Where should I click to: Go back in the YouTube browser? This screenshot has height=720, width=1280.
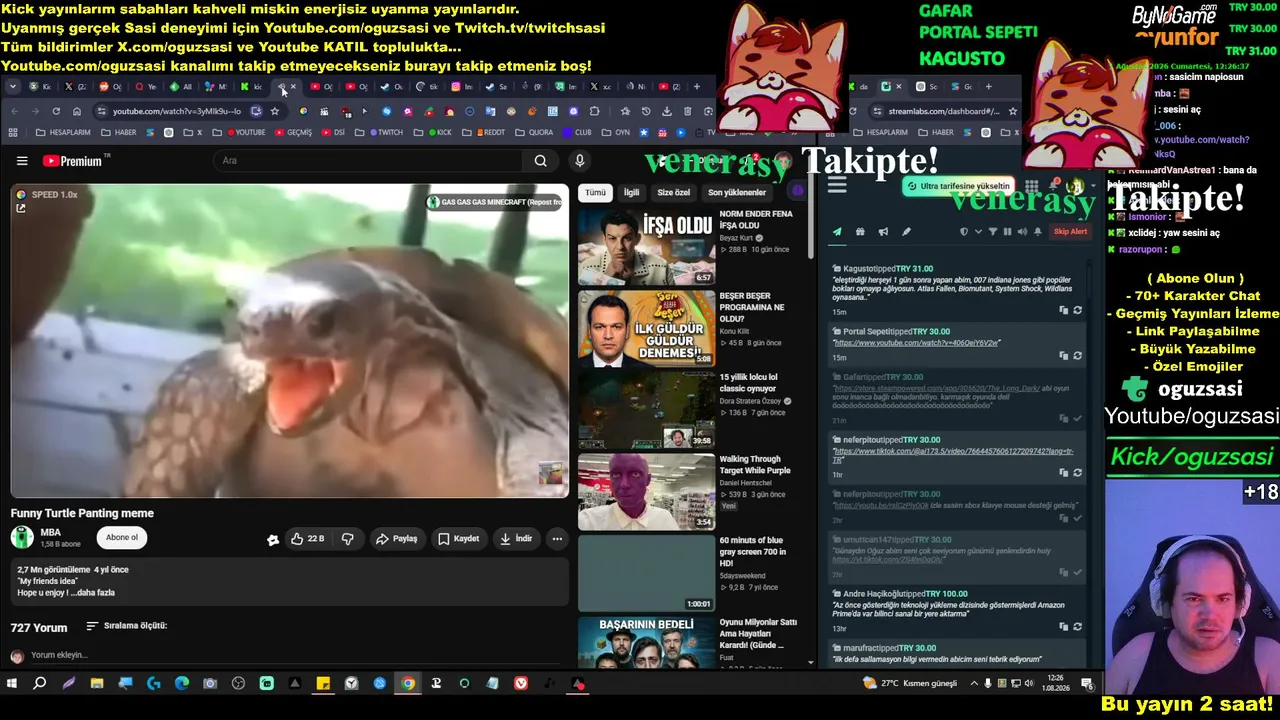[x=14, y=111]
